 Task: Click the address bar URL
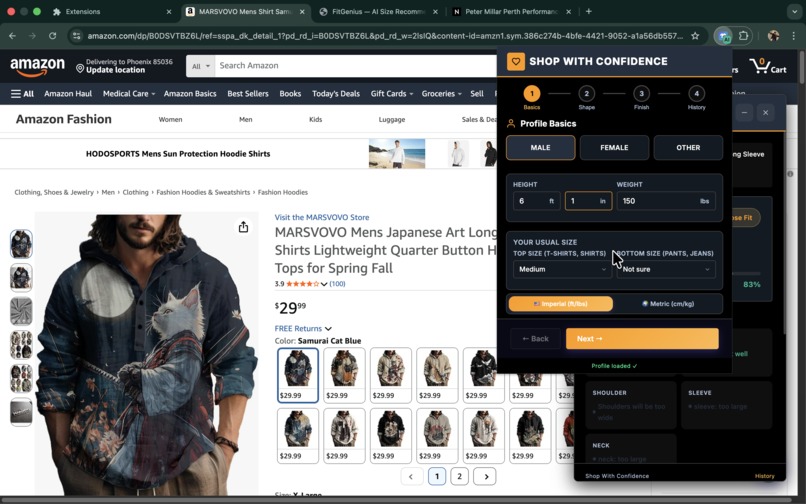pos(385,35)
